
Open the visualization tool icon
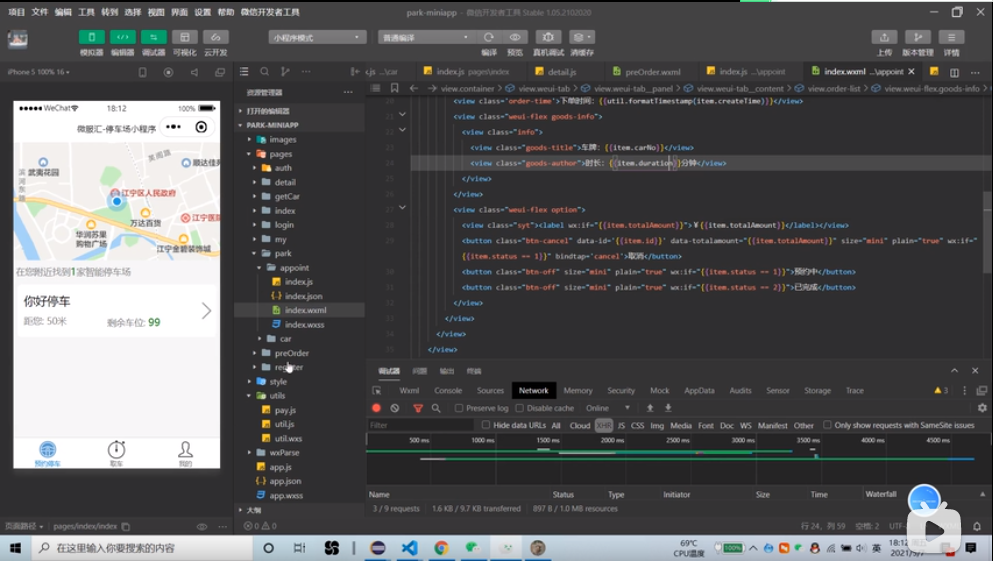click(184, 37)
